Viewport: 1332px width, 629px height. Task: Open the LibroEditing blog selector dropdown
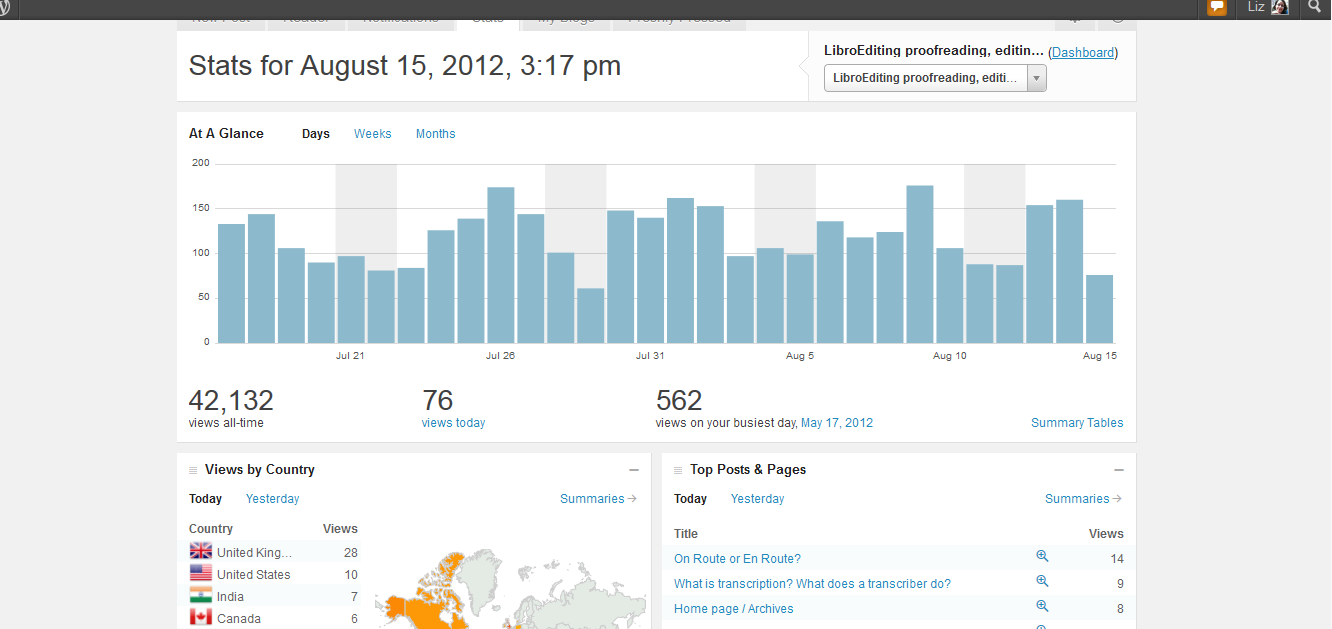click(x=934, y=78)
